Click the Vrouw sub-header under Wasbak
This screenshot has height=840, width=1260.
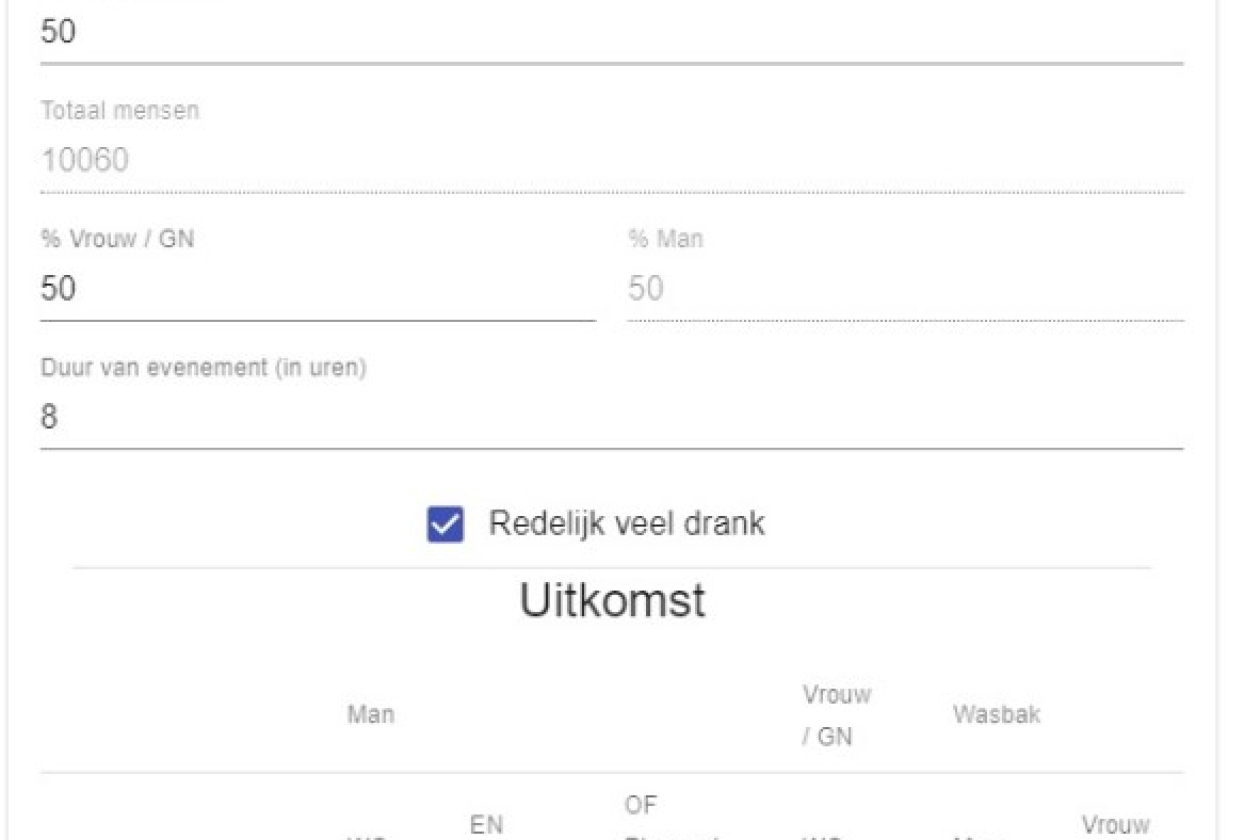pyautogui.click(x=1116, y=825)
